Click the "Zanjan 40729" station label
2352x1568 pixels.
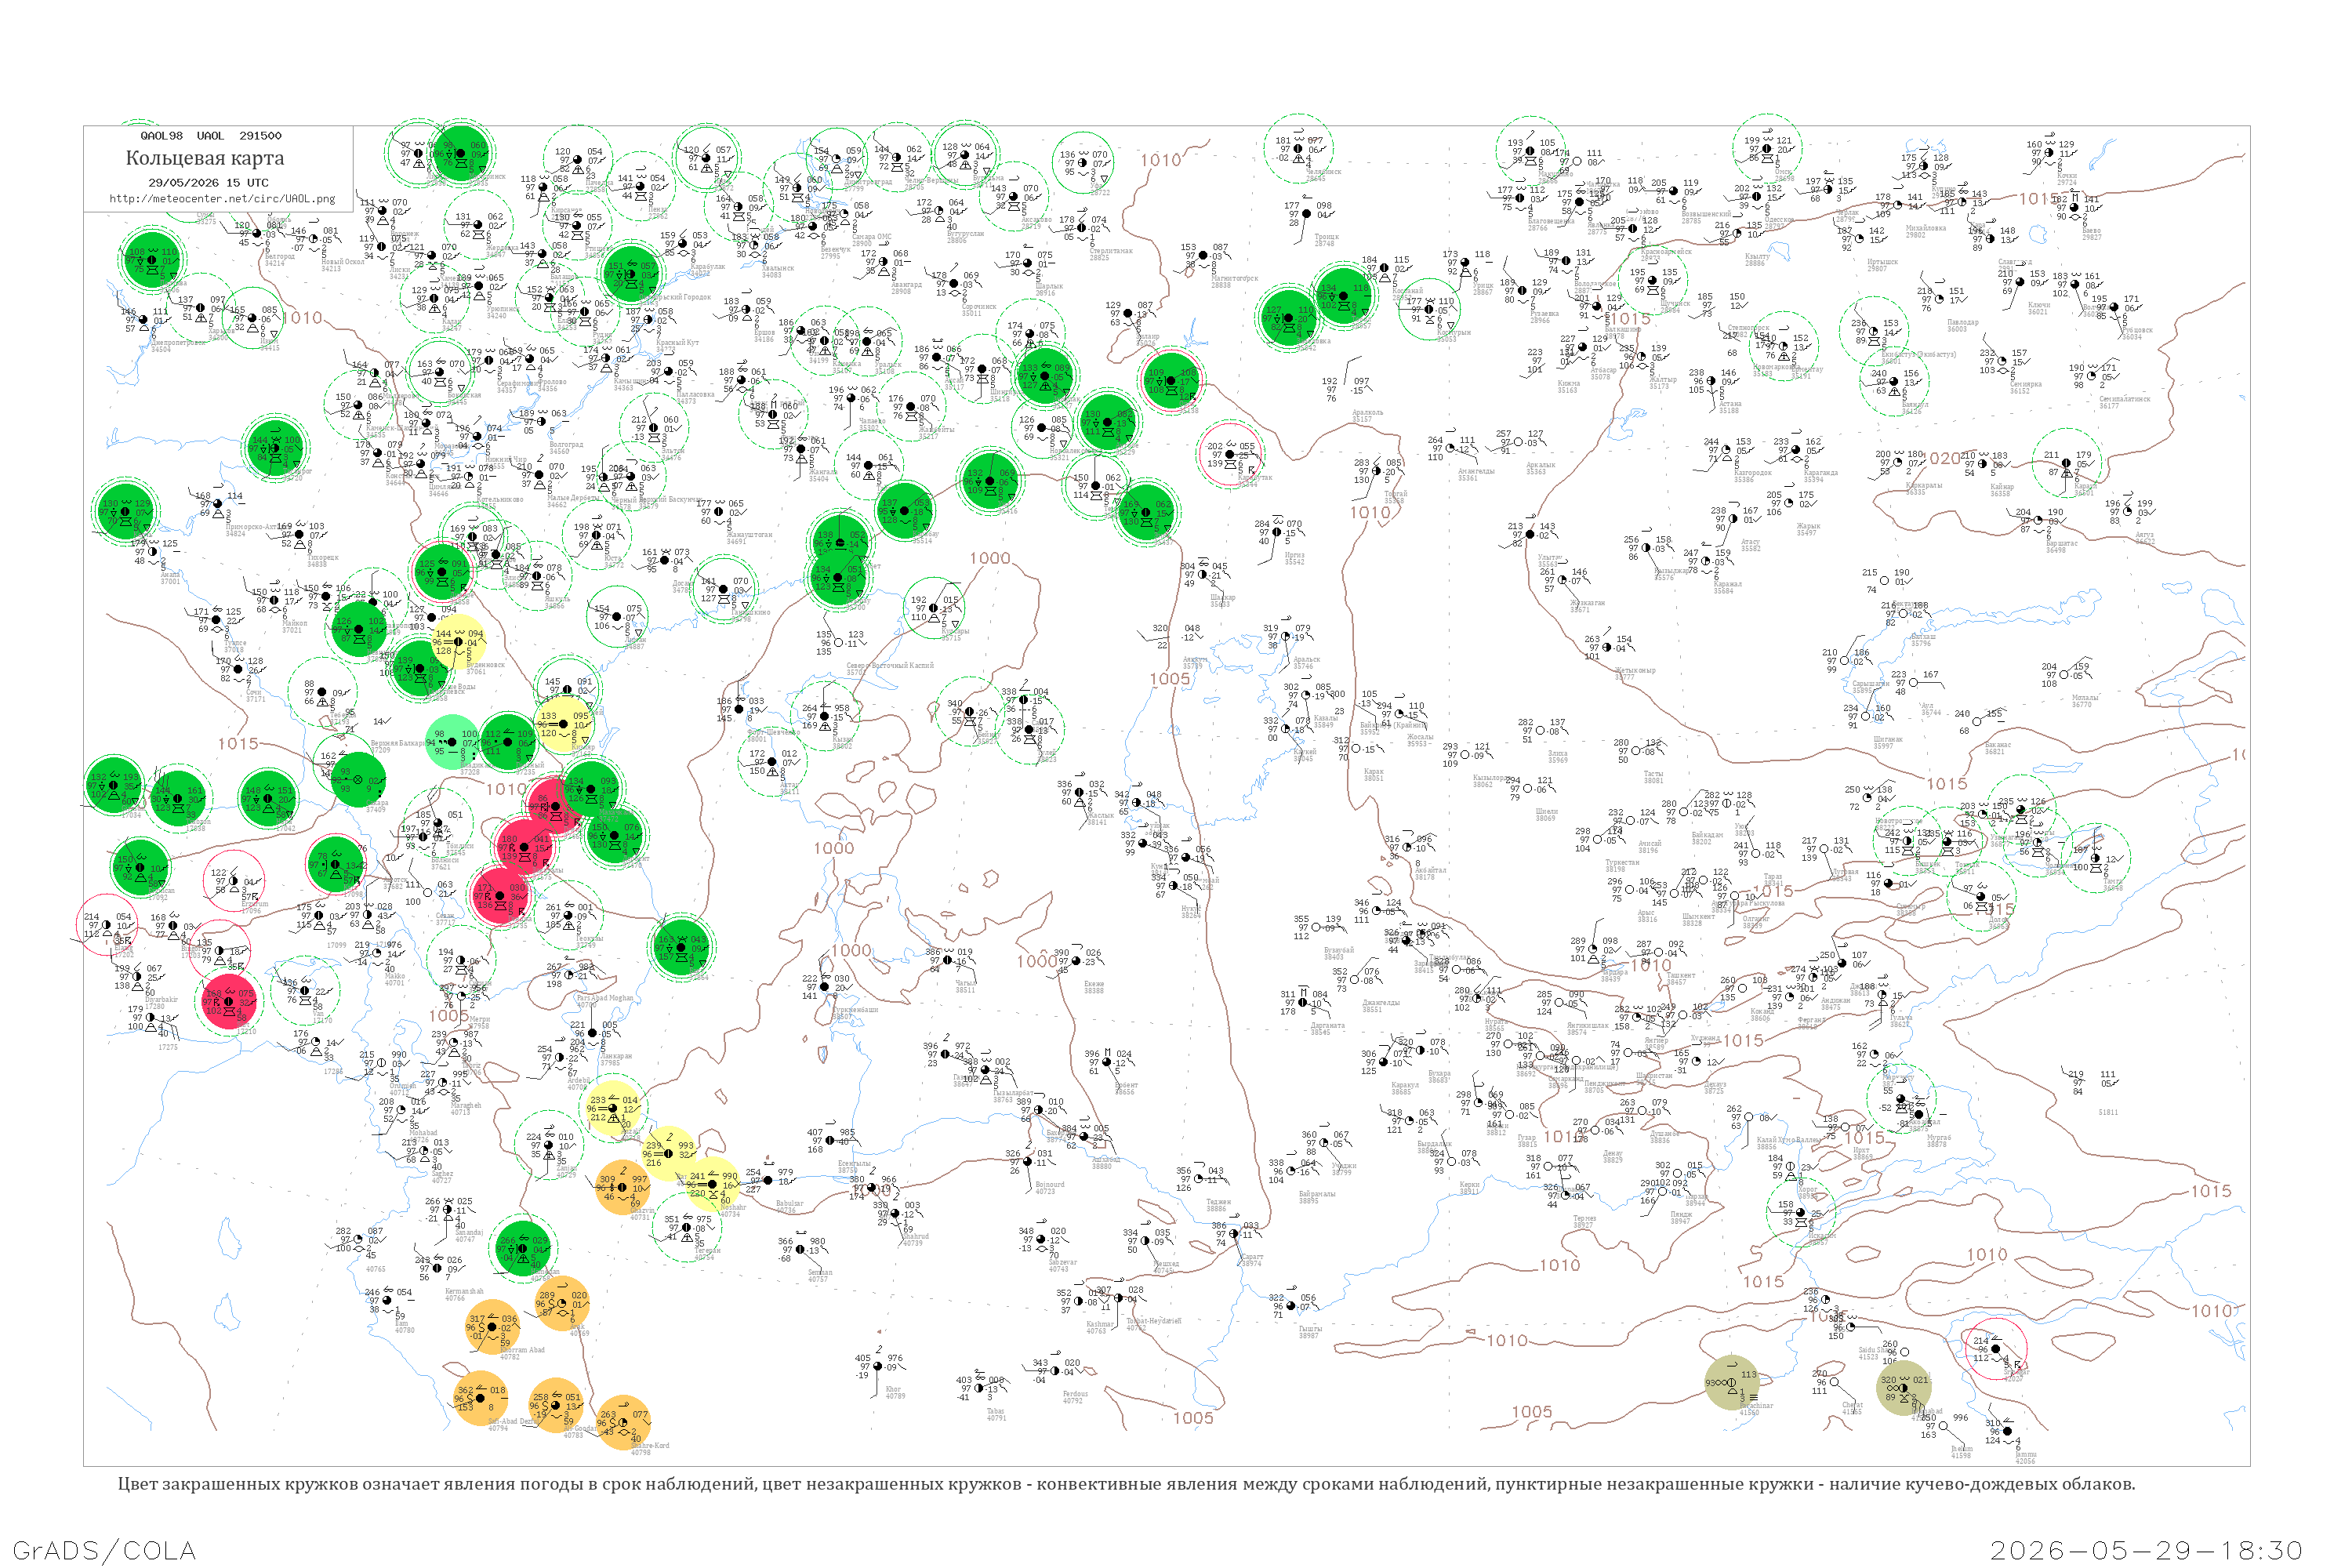tap(566, 1172)
